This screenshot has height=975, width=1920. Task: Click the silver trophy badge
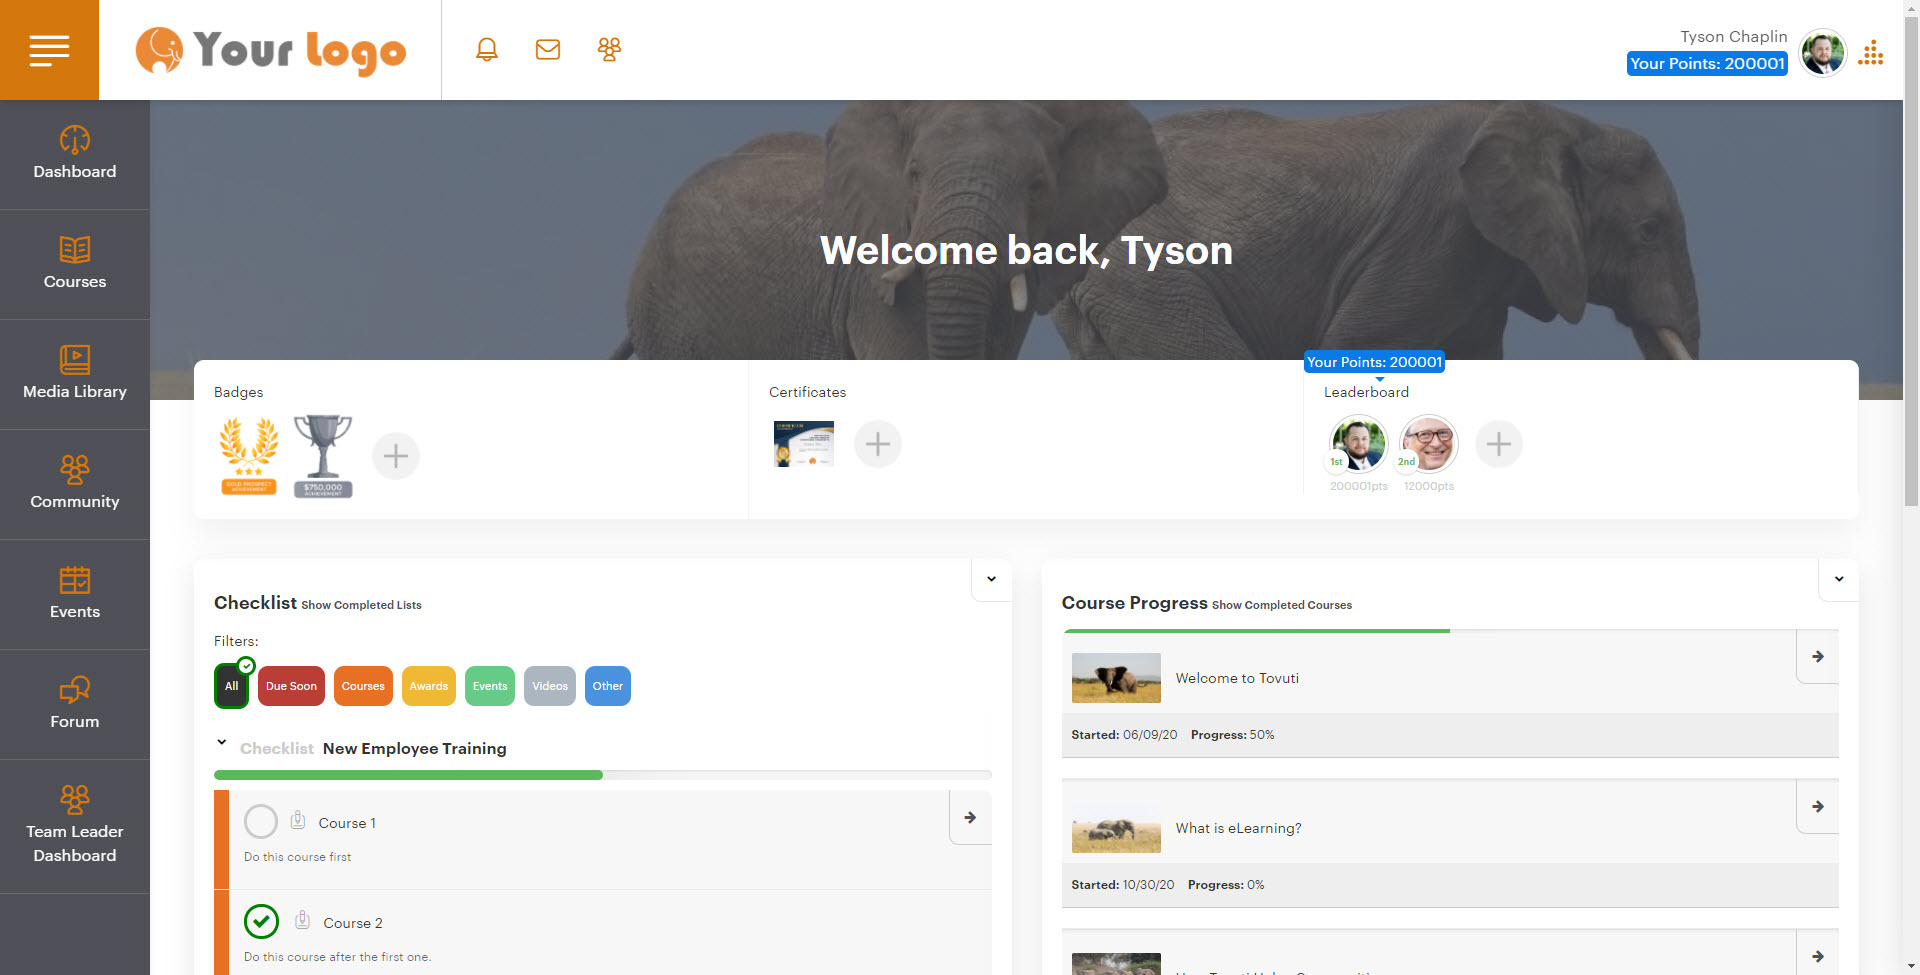[x=323, y=456]
